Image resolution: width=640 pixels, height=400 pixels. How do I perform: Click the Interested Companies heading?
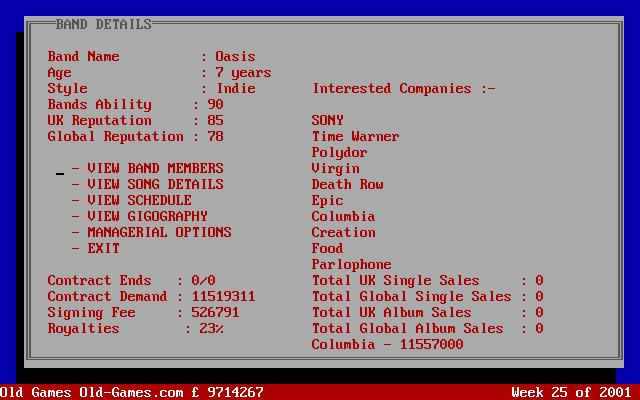click(404, 89)
